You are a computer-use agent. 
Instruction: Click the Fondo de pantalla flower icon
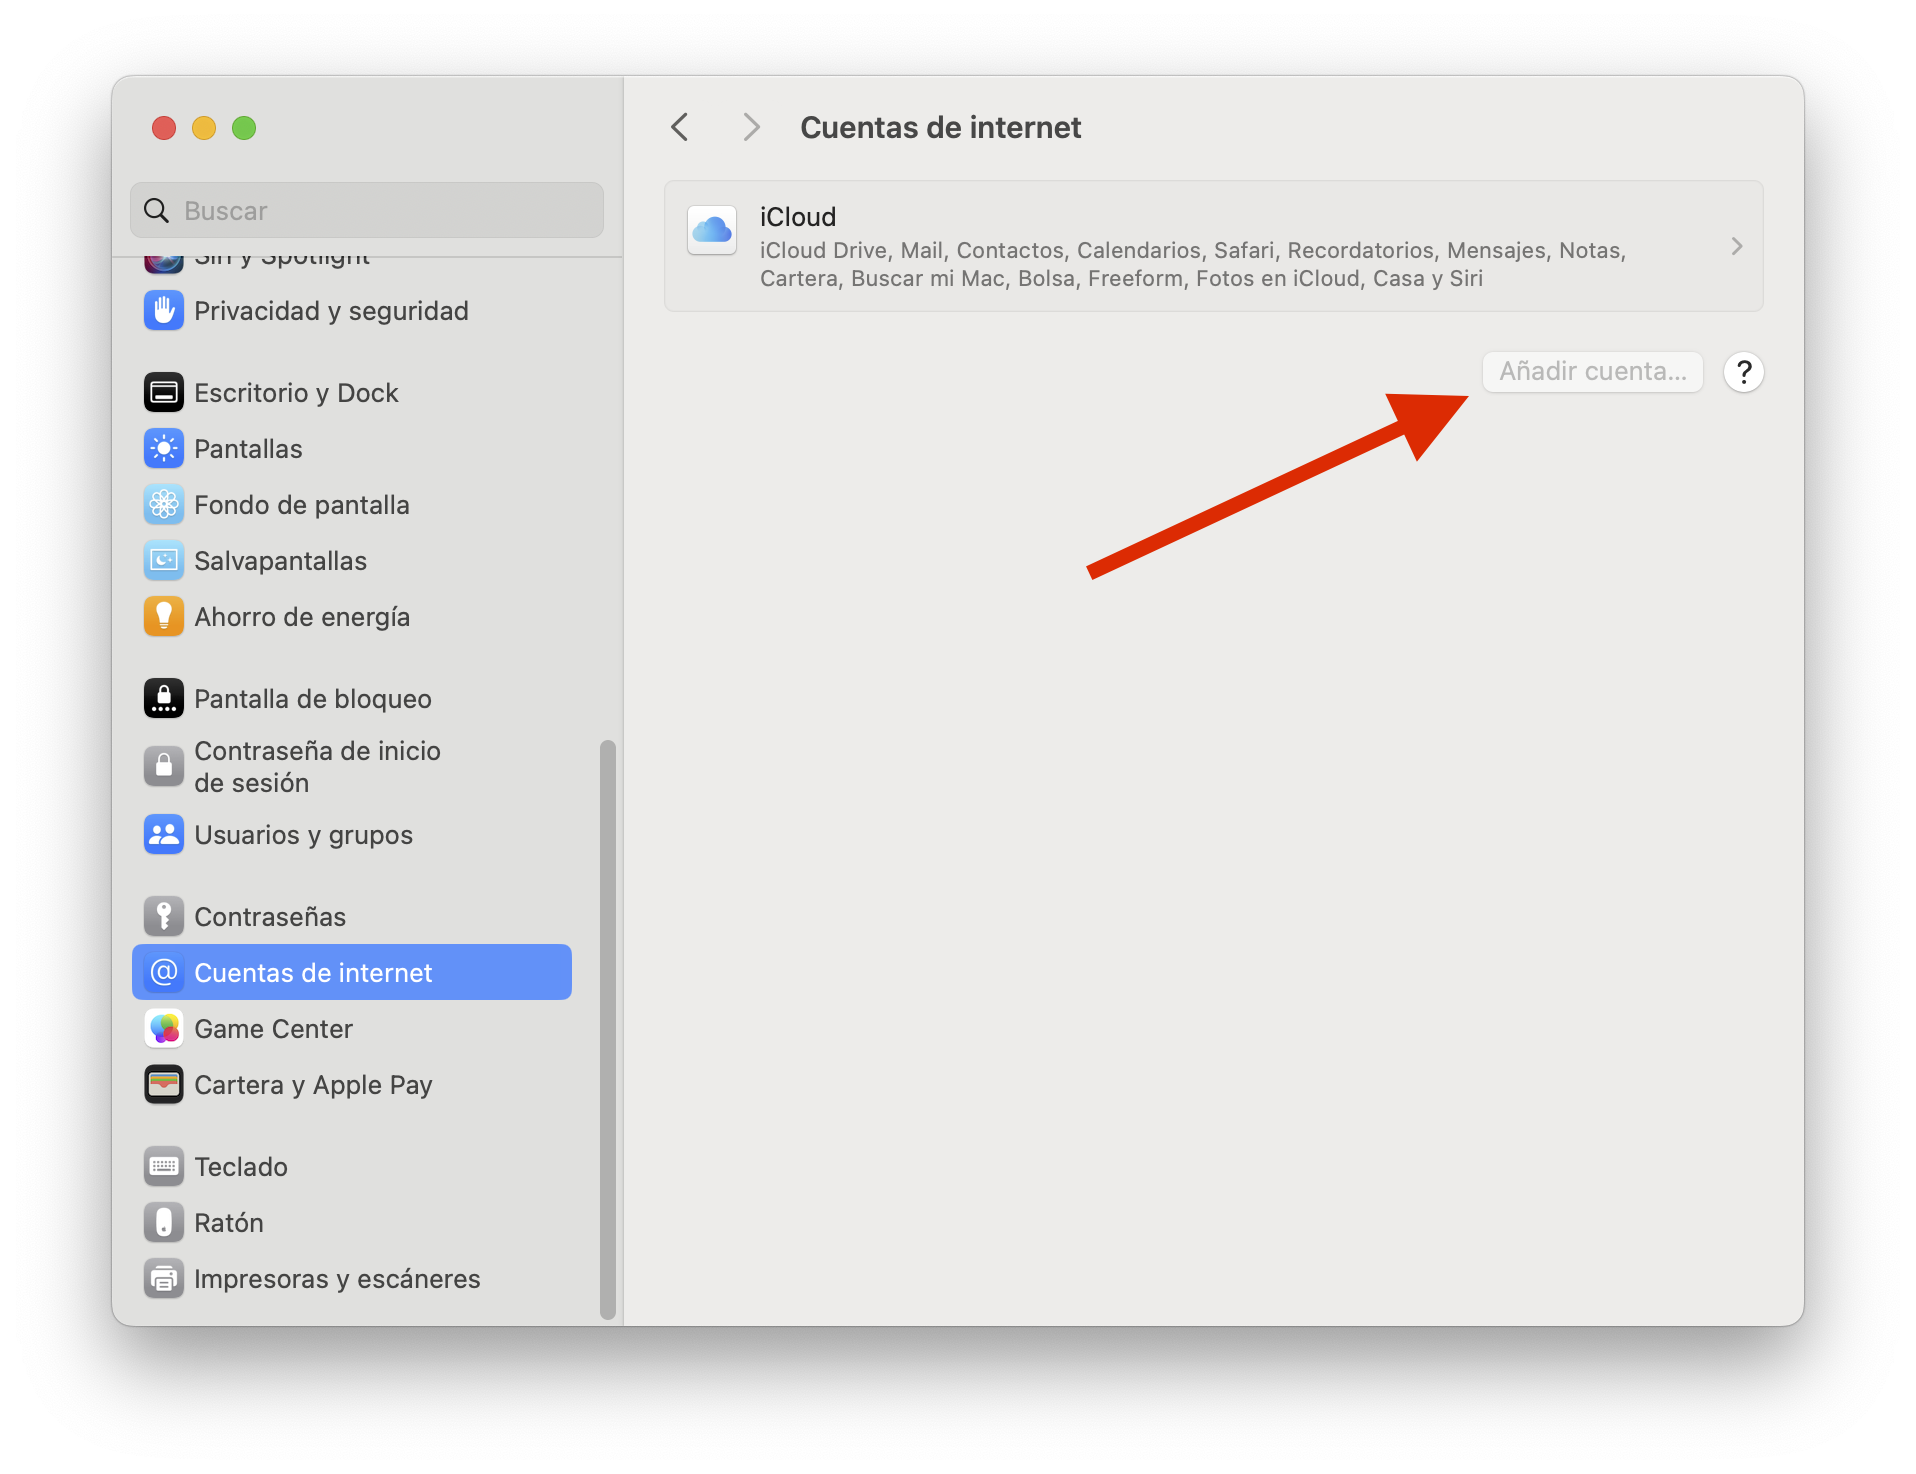(164, 505)
